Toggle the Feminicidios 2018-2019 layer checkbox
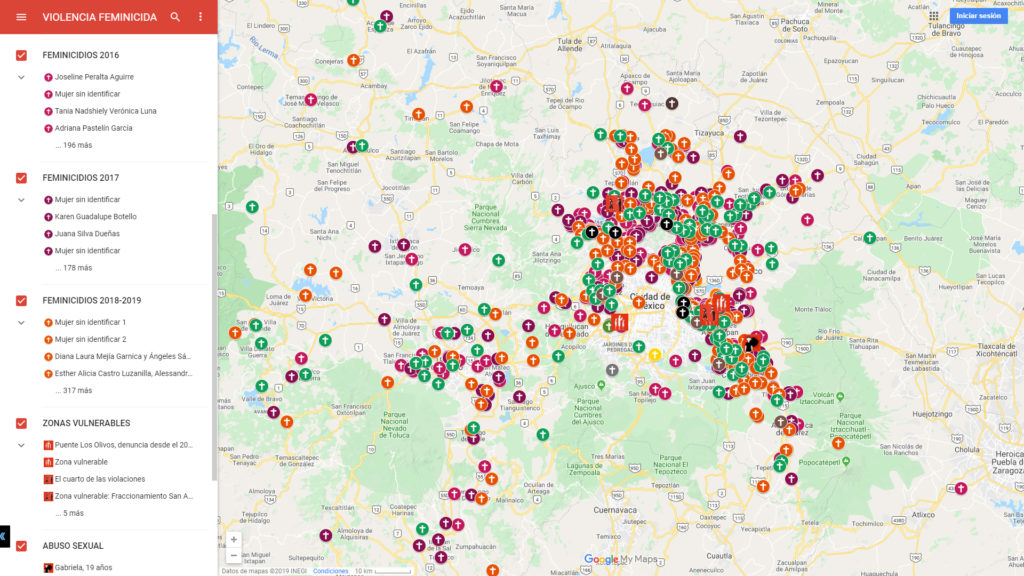Screen dimensions: 1024x576 click(22, 300)
